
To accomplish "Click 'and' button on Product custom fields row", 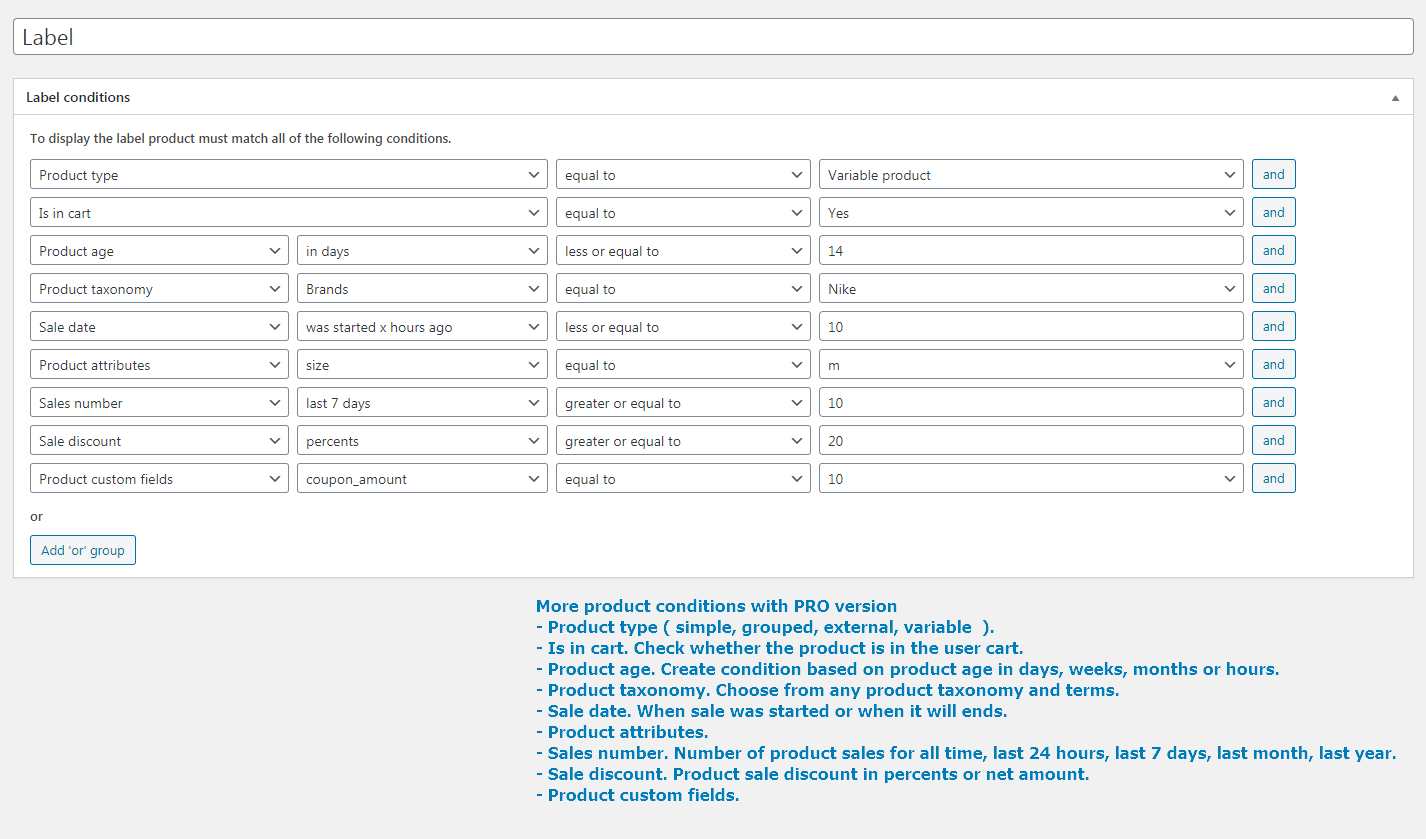I will pyautogui.click(x=1273, y=478).
